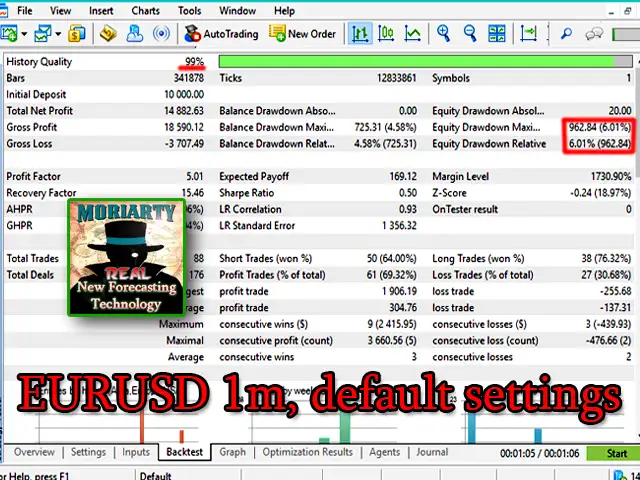640x480 pixels.
Task: Switch to line chart icon
Action: point(412,34)
